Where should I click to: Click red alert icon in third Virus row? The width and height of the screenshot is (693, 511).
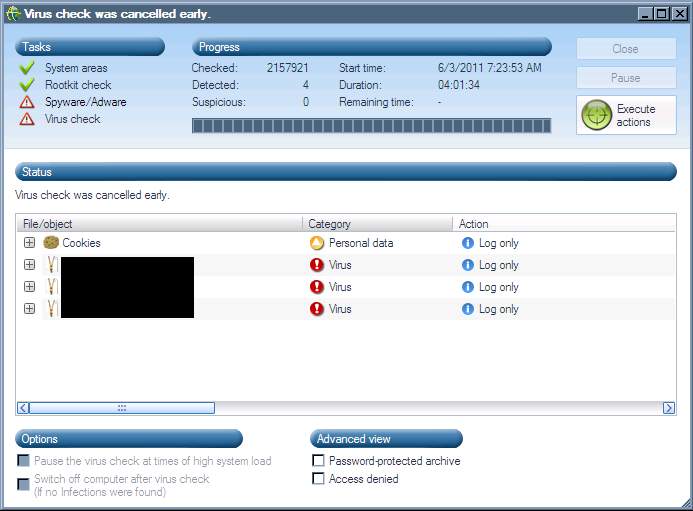pyautogui.click(x=317, y=309)
